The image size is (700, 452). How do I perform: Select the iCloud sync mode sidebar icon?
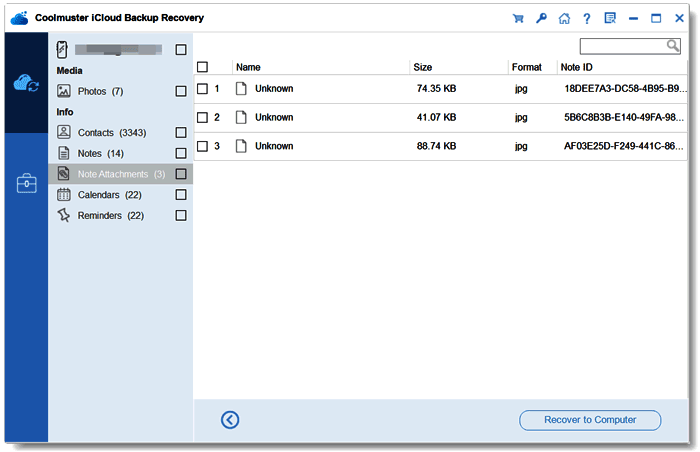tap(26, 83)
